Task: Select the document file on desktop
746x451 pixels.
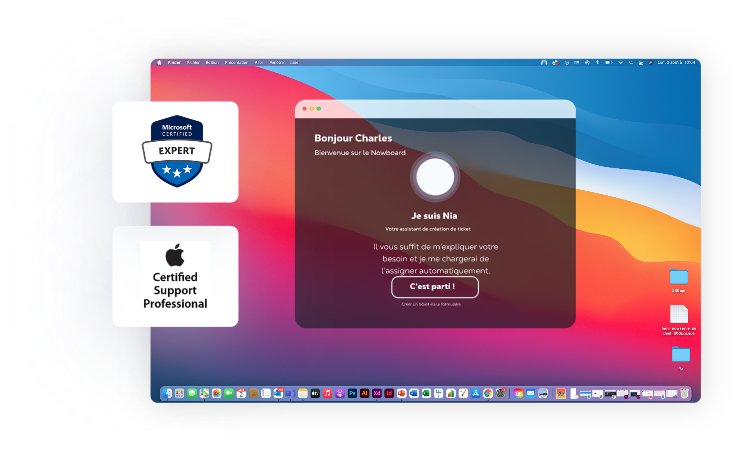Action: (679, 314)
